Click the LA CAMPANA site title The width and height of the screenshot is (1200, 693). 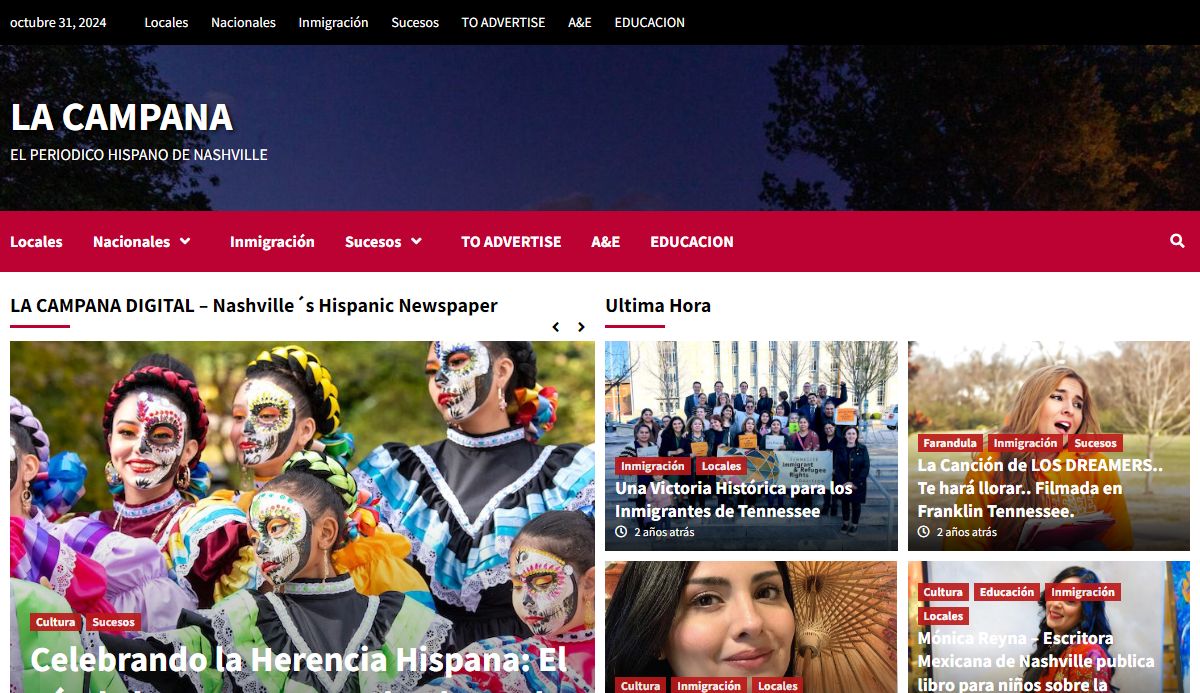(122, 117)
